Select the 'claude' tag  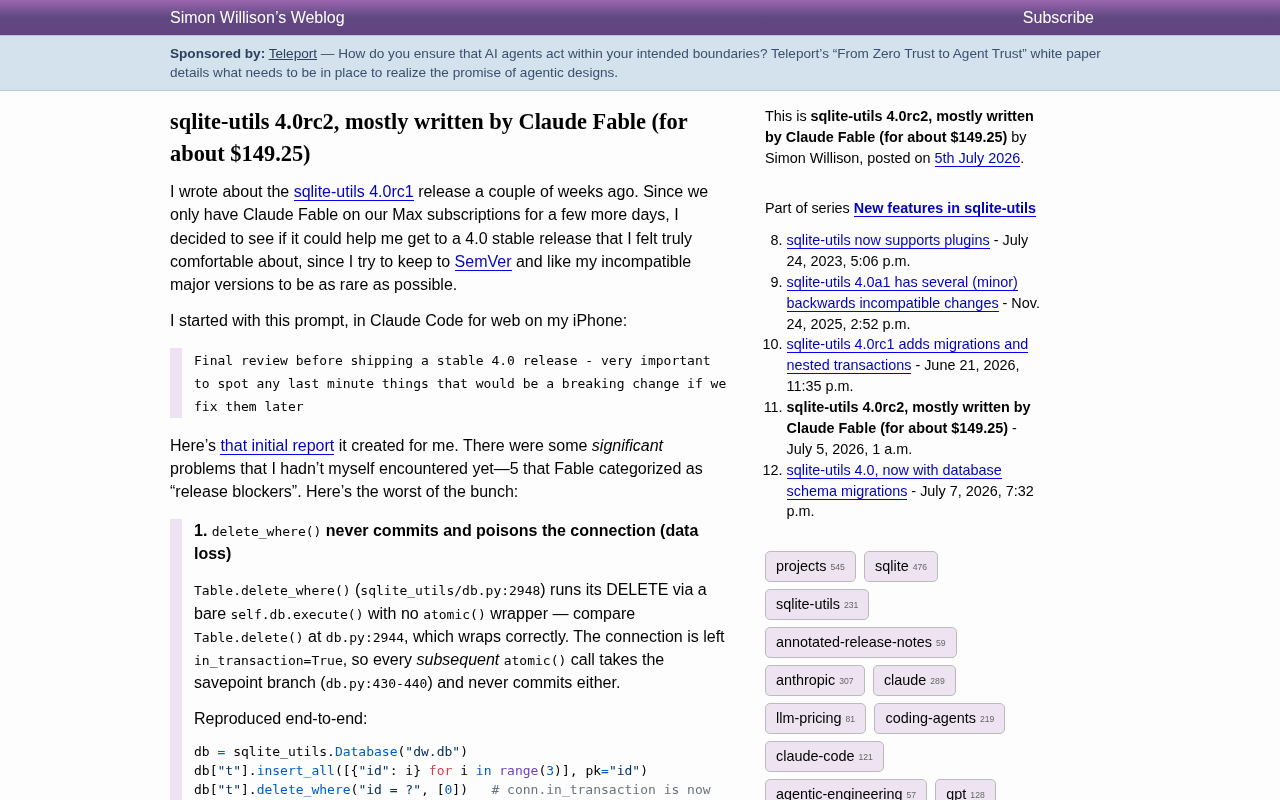pyautogui.click(x=914, y=681)
